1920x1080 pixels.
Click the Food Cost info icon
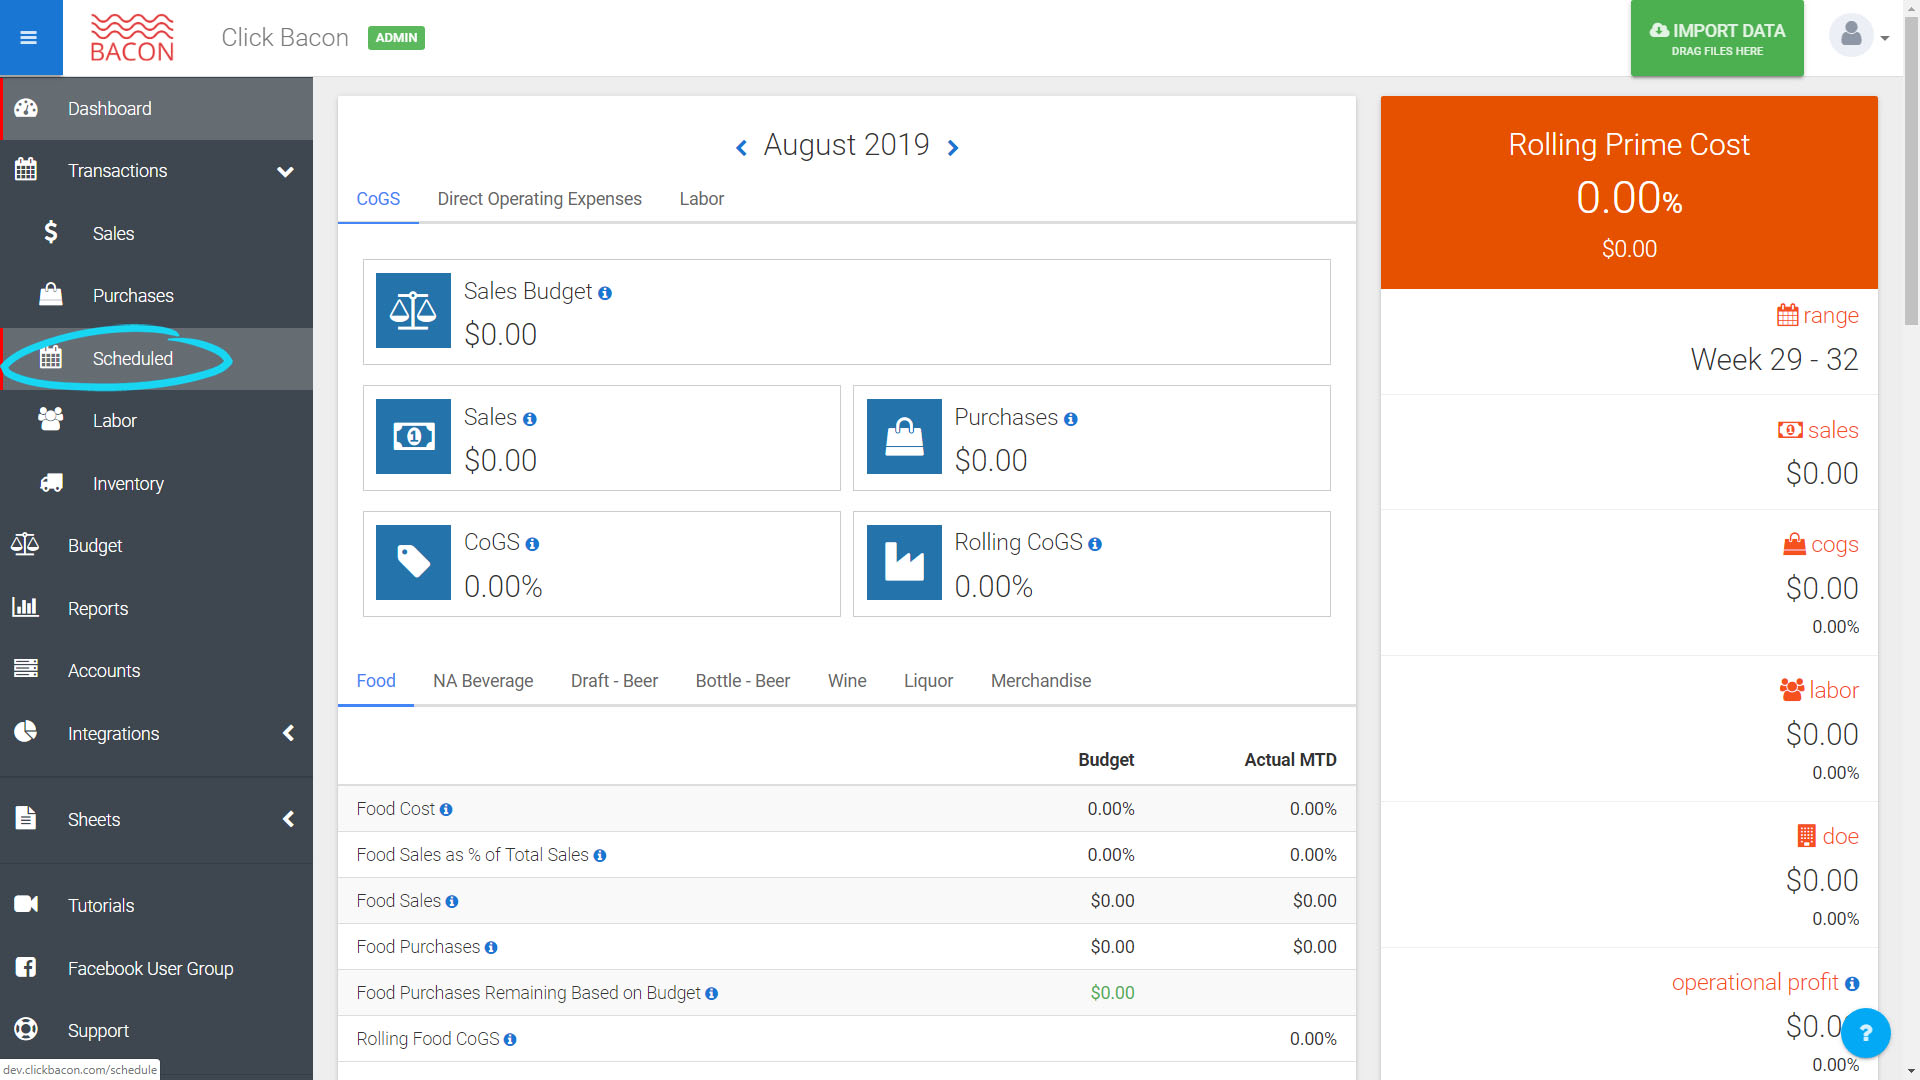pos(446,810)
